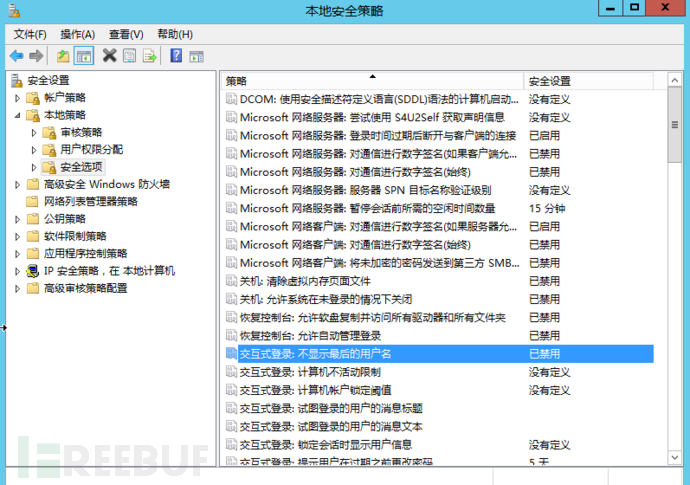Expand the 帐户策略 tree node
The height and width of the screenshot is (485, 690).
click(x=17, y=98)
